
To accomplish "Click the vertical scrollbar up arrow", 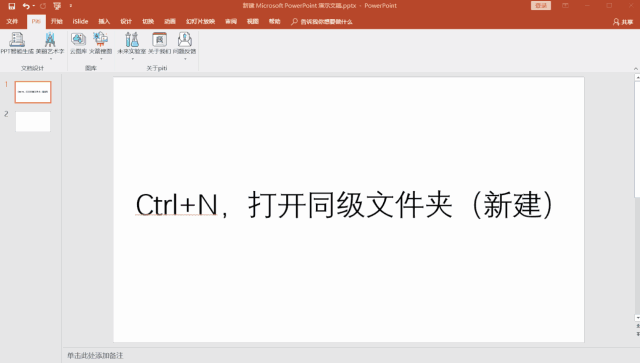I will [x=637, y=77].
